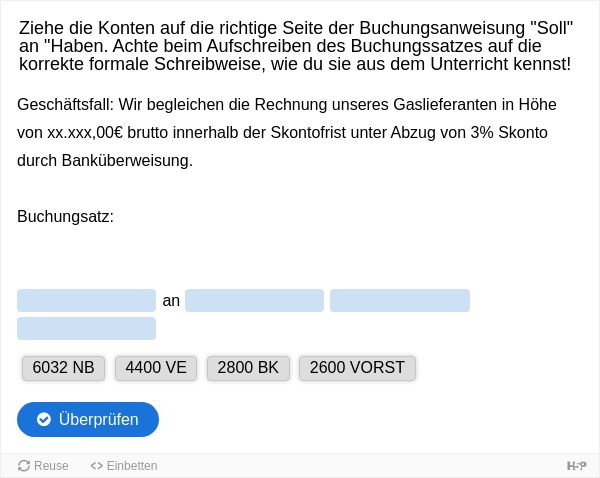
Task: Select the 2600 VORST account chip
Action: pyautogui.click(x=357, y=368)
